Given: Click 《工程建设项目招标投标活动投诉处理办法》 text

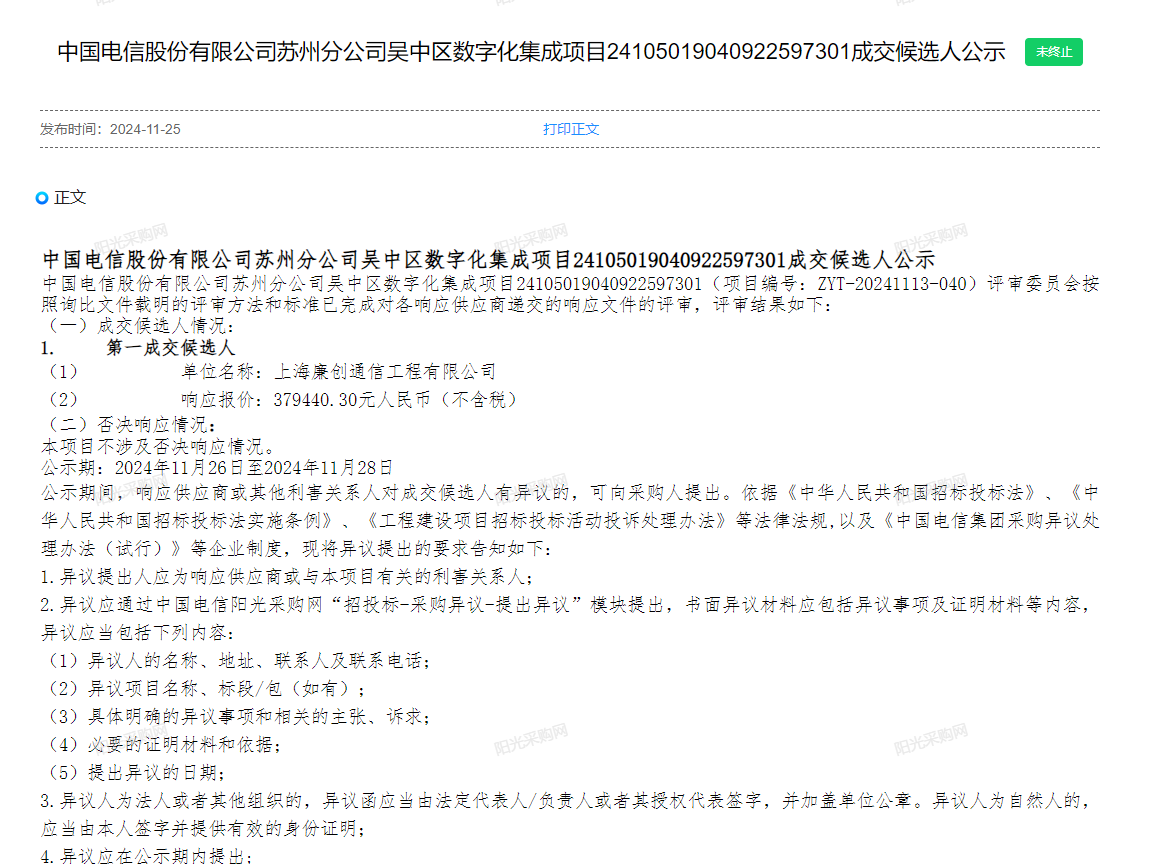Looking at the screenshot, I should pyautogui.click(x=546, y=520).
